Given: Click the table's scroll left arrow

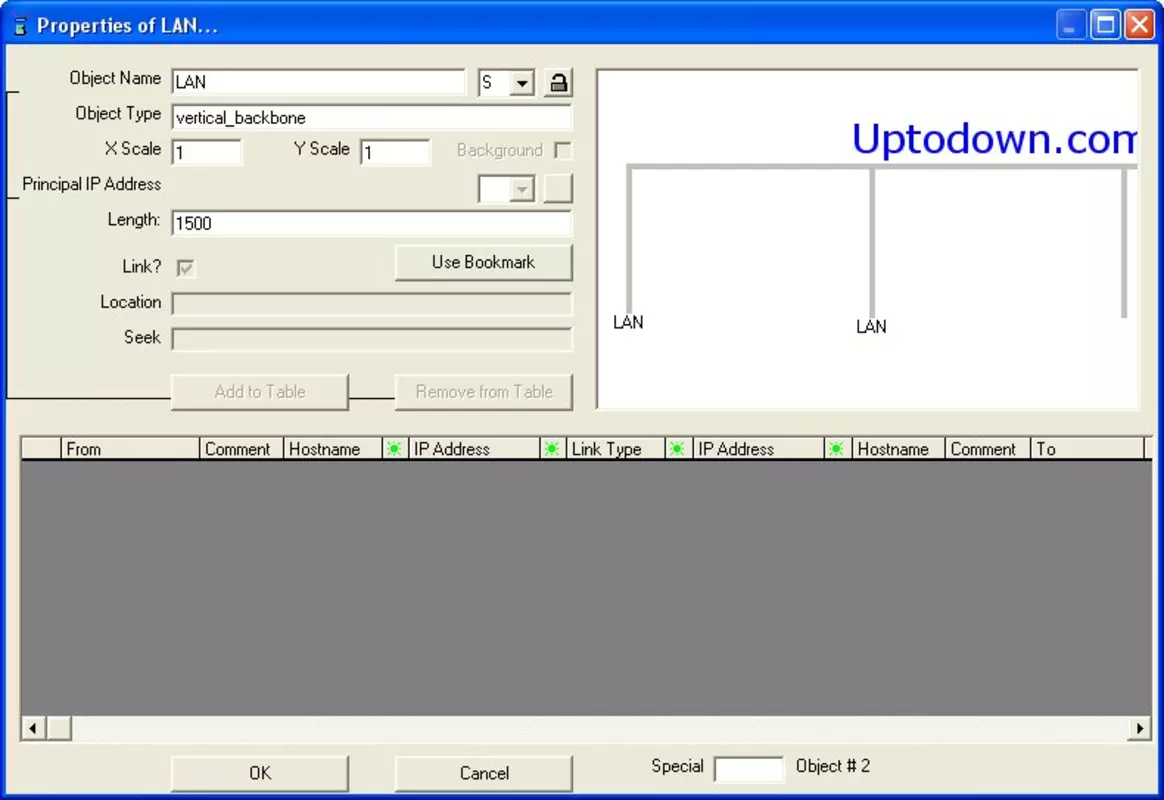Looking at the screenshot, I should click(33, 729).
